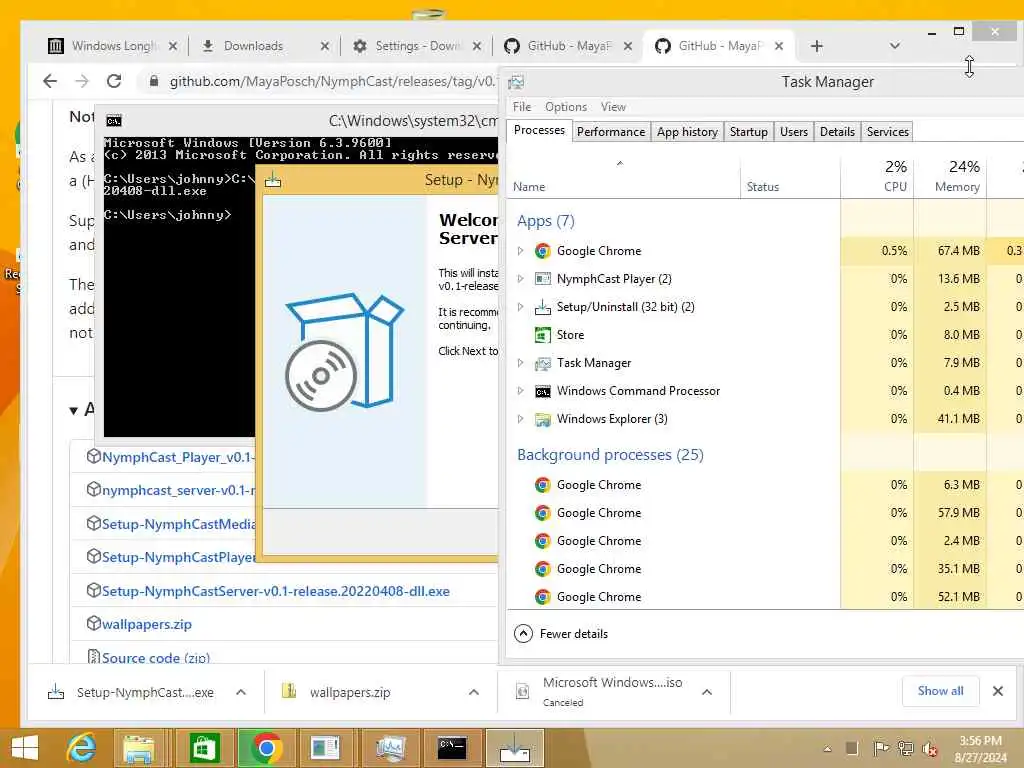The image size is (1024, 768).
Task: Expand the Task Manager process entry
Action: click(x=520, y=363)
